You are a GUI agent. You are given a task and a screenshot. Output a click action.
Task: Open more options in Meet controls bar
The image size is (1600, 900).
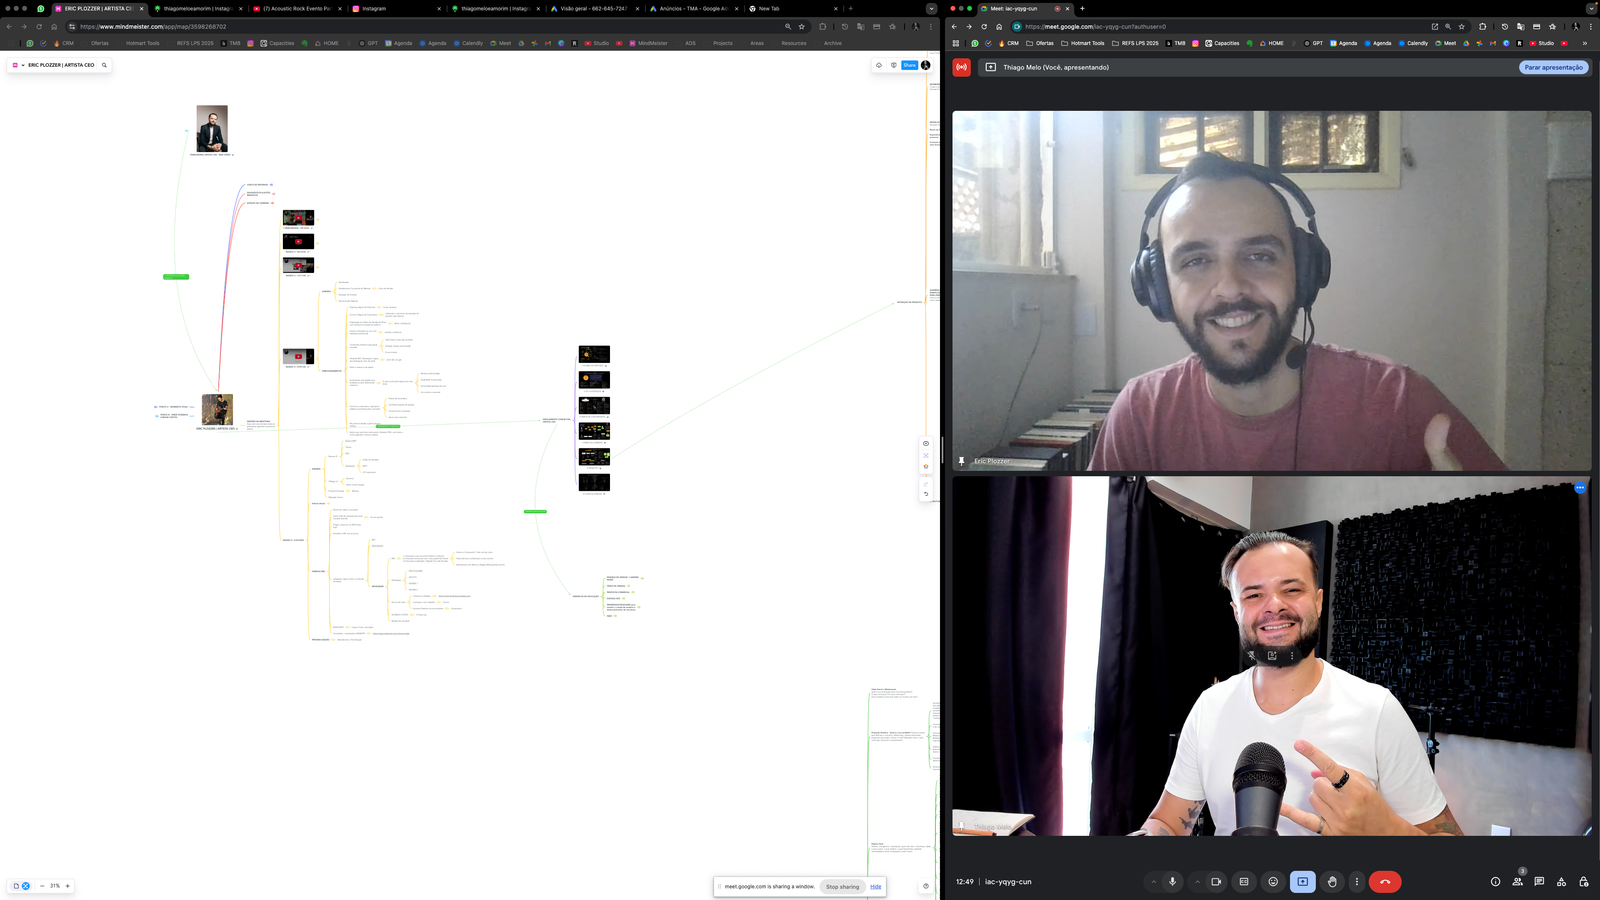[1357, 882]
